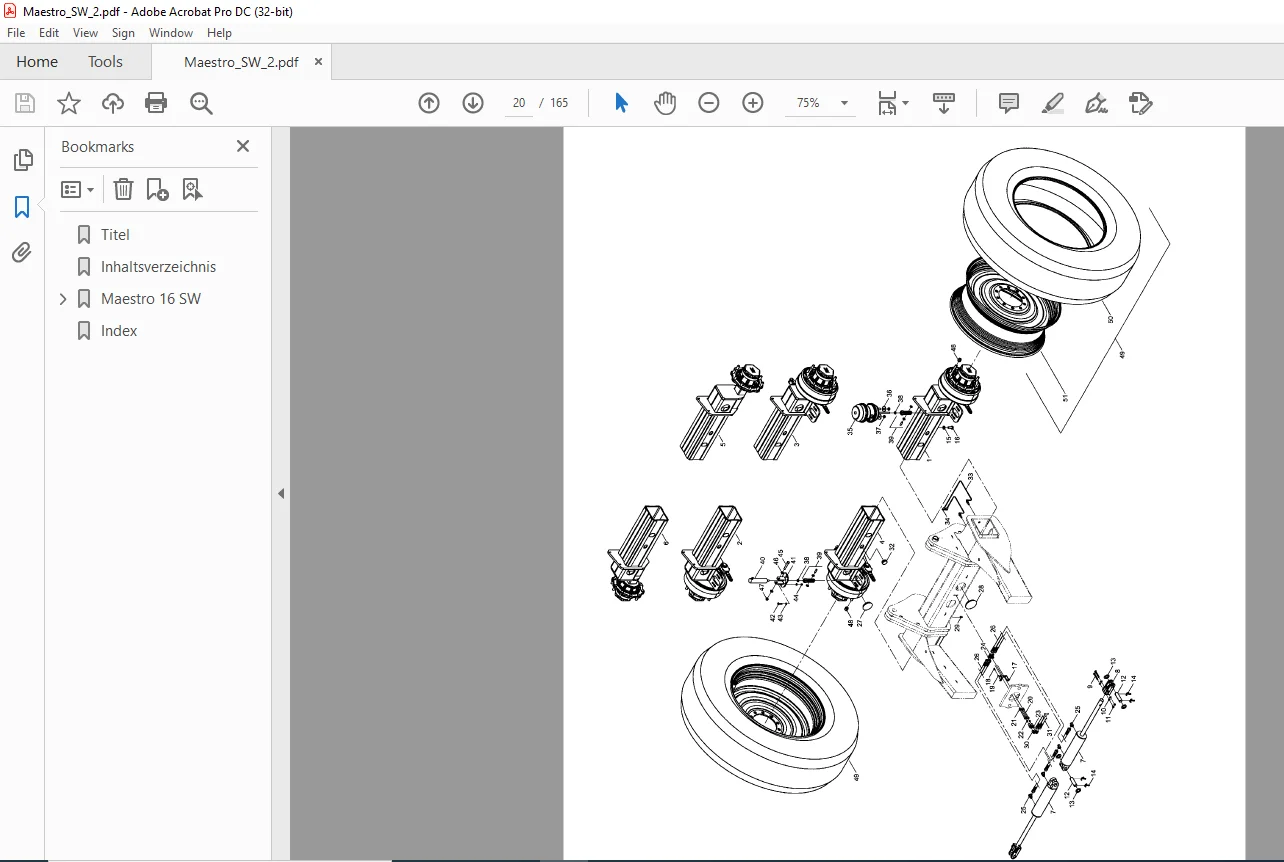Open the Titel bookmark
Image resolution: width=1284 pixels, height=862 pixels.
pos(115,235)
